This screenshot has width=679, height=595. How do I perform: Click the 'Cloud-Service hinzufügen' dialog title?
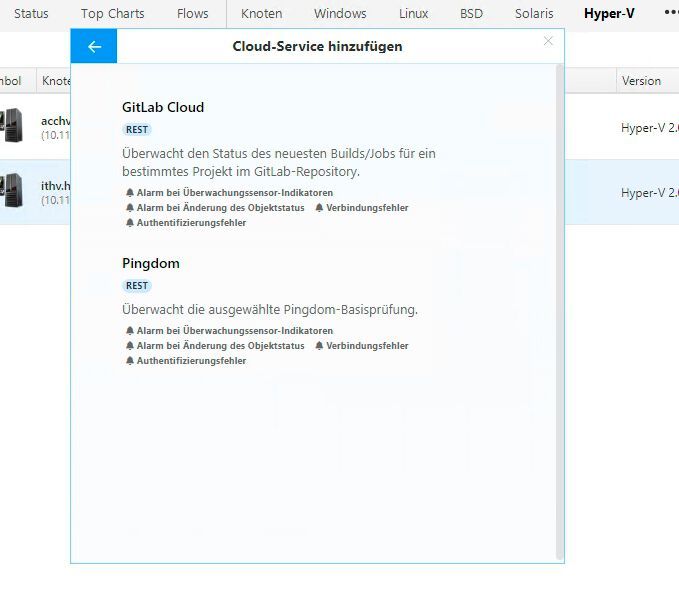point(317,46)
